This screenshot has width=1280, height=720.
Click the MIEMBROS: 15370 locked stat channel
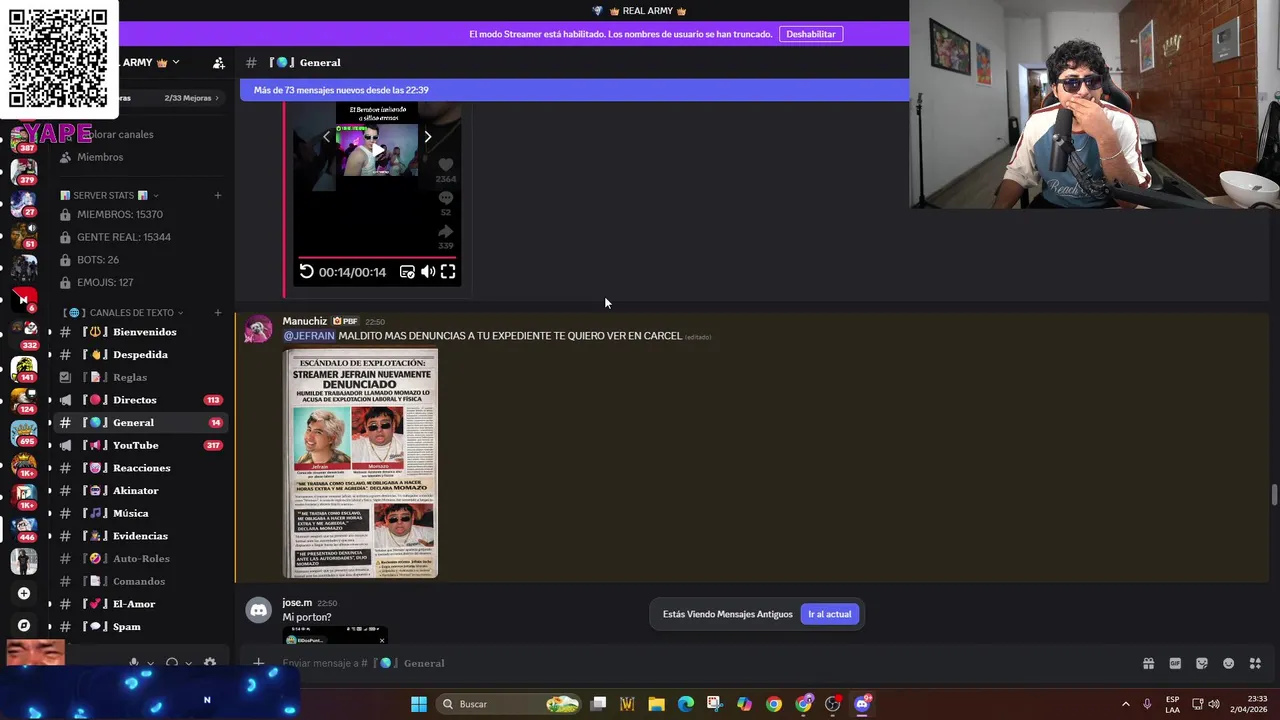point(140,215)
